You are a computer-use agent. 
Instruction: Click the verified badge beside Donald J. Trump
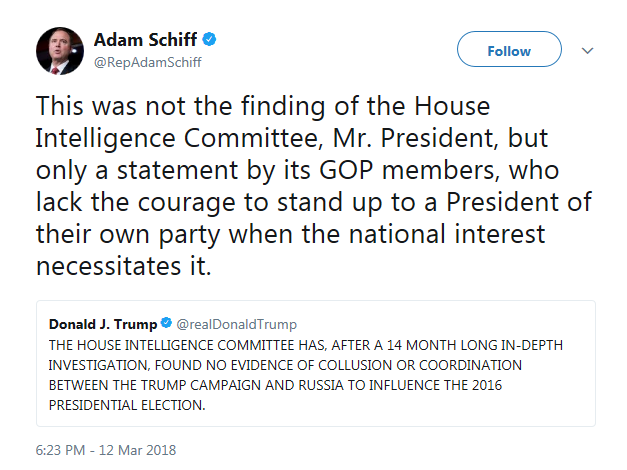coord(166,322)
